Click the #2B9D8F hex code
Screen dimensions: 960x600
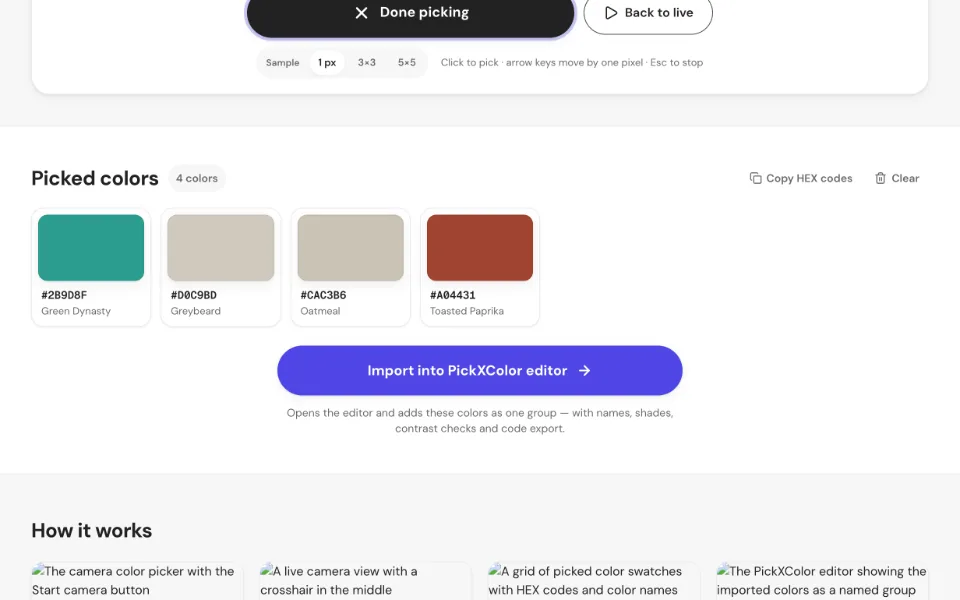(x=64, y=295)
